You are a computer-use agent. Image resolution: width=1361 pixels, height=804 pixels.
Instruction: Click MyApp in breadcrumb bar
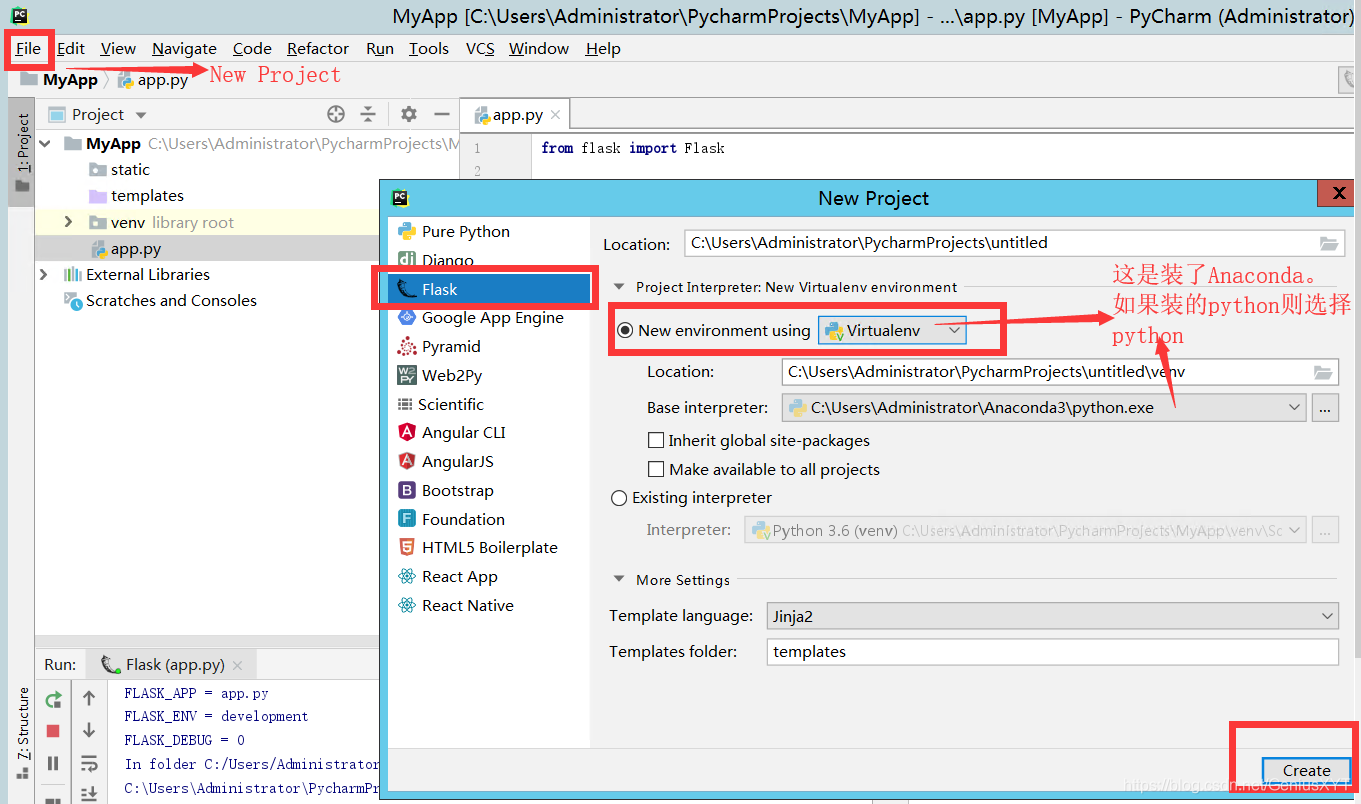pyautogui.click(x=70, y=80)
